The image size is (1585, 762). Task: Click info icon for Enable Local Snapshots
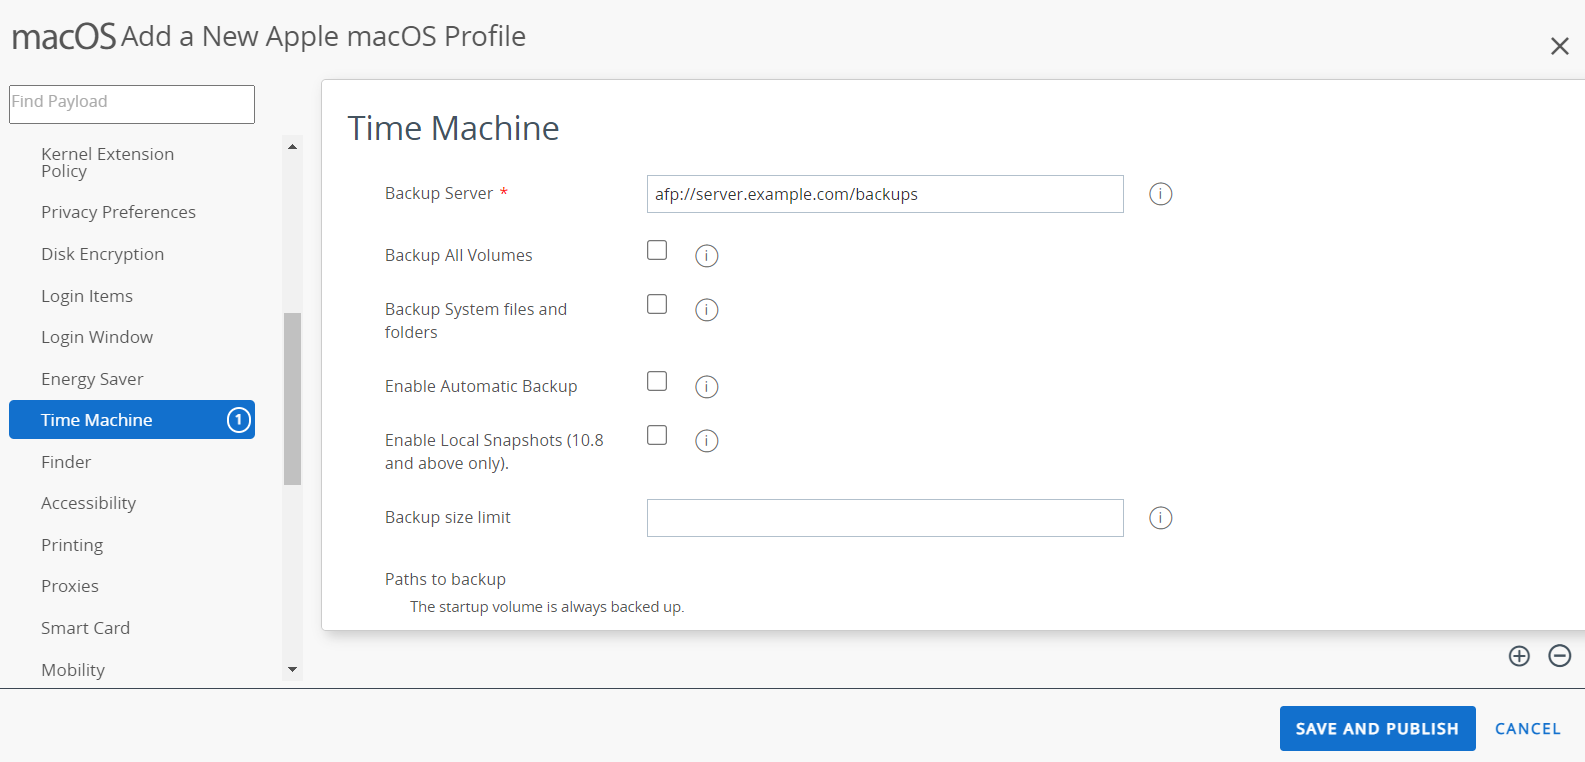point(706,441)
